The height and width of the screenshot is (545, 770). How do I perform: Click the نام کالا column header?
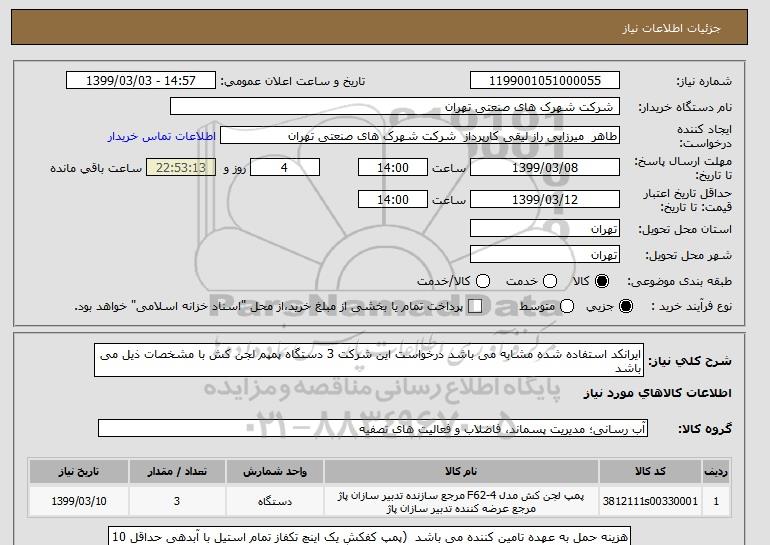click(461, 471)
